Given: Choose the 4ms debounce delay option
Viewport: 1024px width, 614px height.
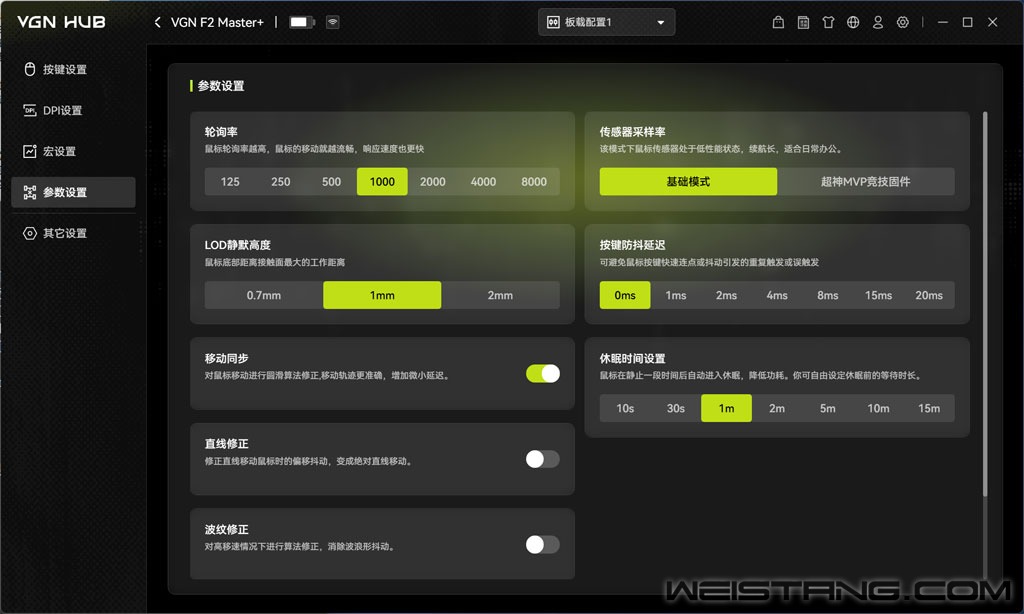Looking at the screenshot, I should pyautogui.click(x=777, y=295).
